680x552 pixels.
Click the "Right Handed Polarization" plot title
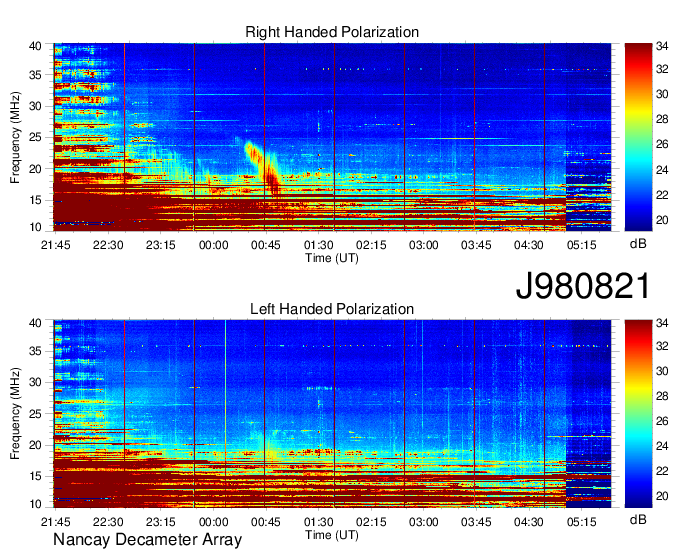[x=332, y=32]
